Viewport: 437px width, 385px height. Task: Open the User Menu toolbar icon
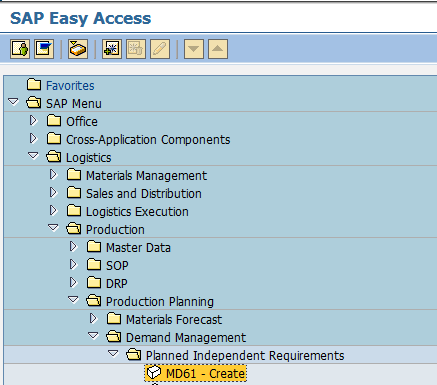coord(20,49)
